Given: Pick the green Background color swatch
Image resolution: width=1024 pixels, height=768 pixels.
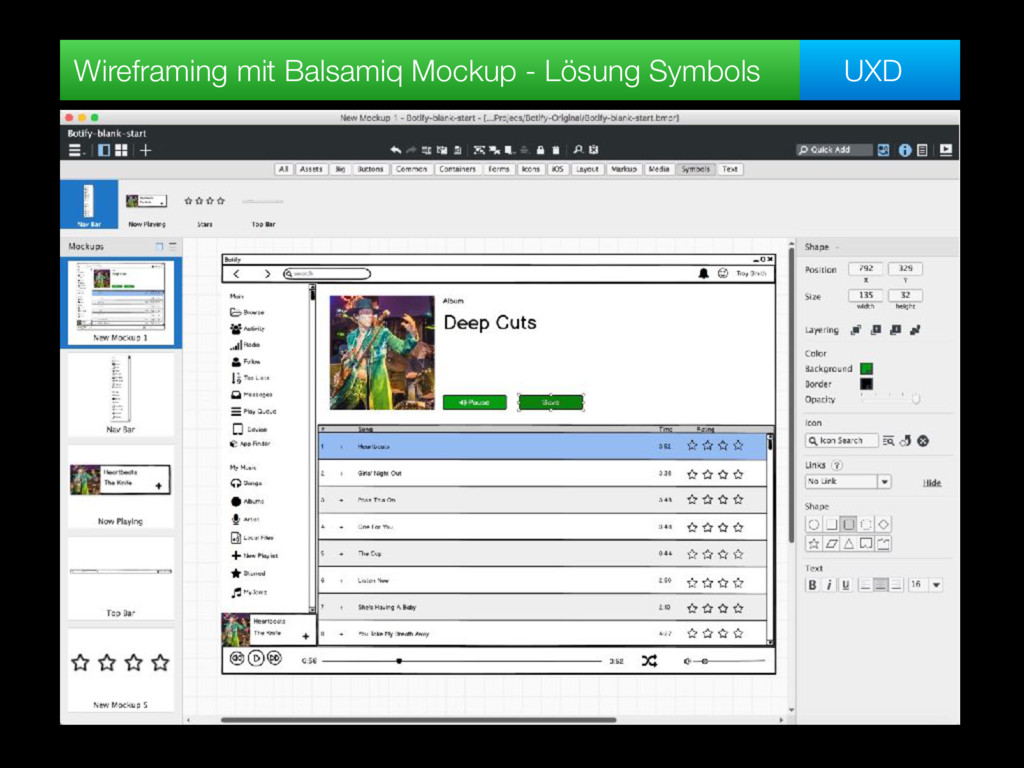Looking at the screenshot, I should [867, 369].
